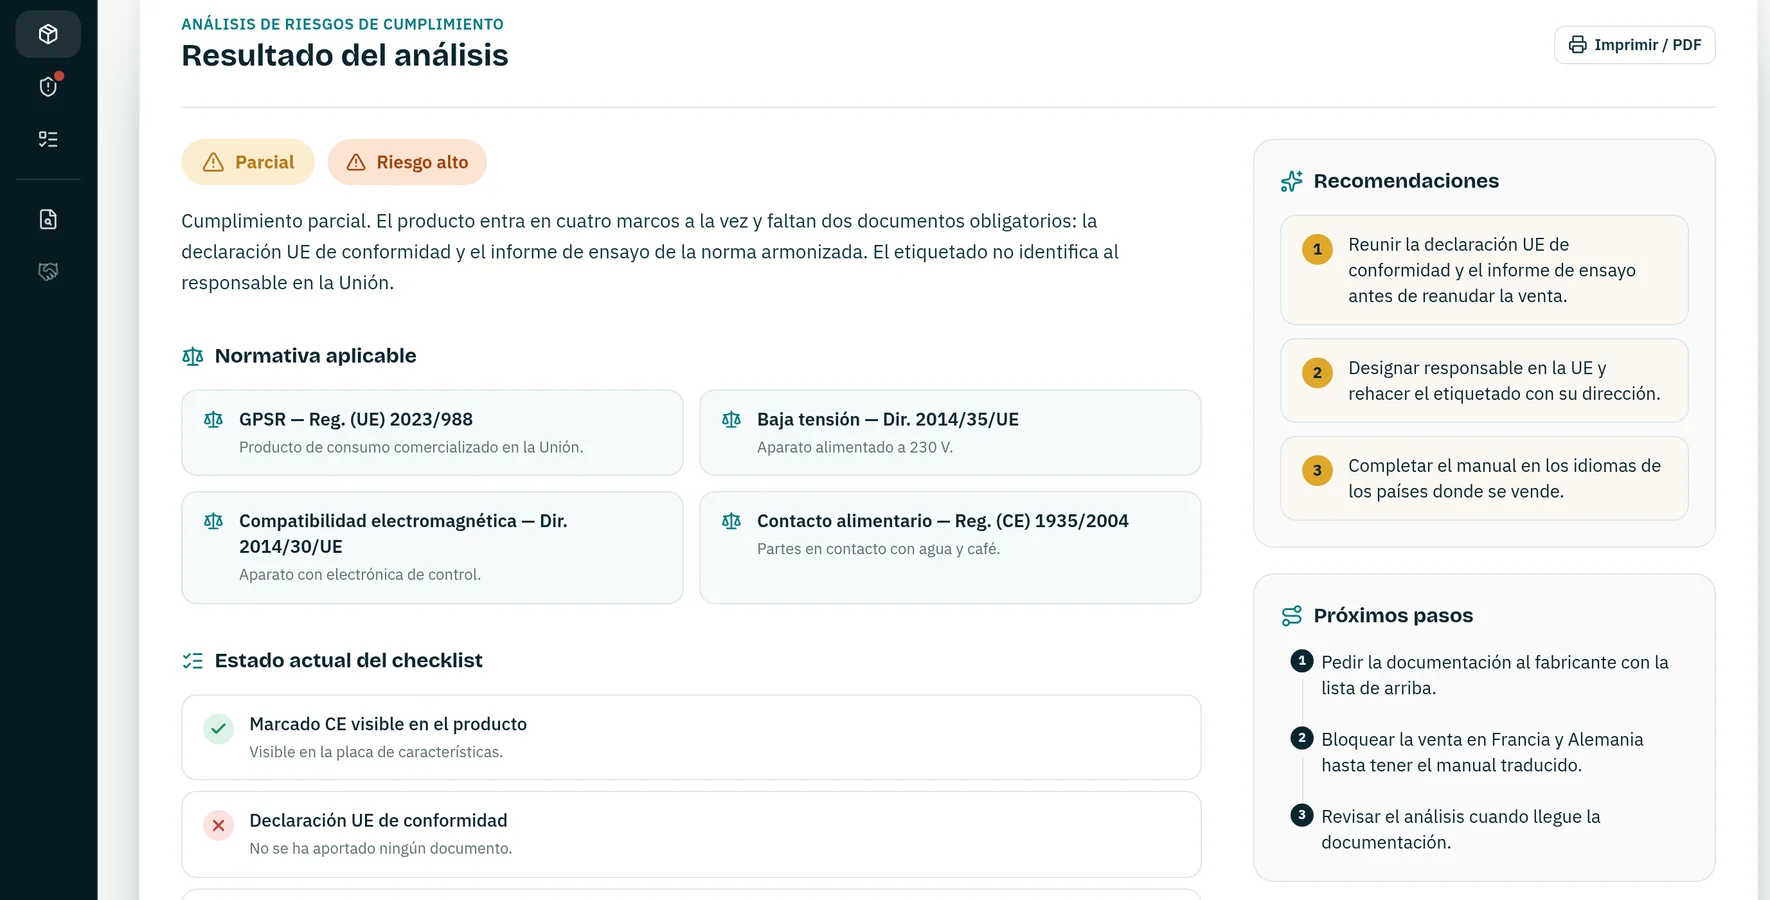Image resolution: width=1770 pixels, height=900 pixels.
Task: Open the GPSR Reg. (UE) 2023/988 card
Action: click(432, 432)
